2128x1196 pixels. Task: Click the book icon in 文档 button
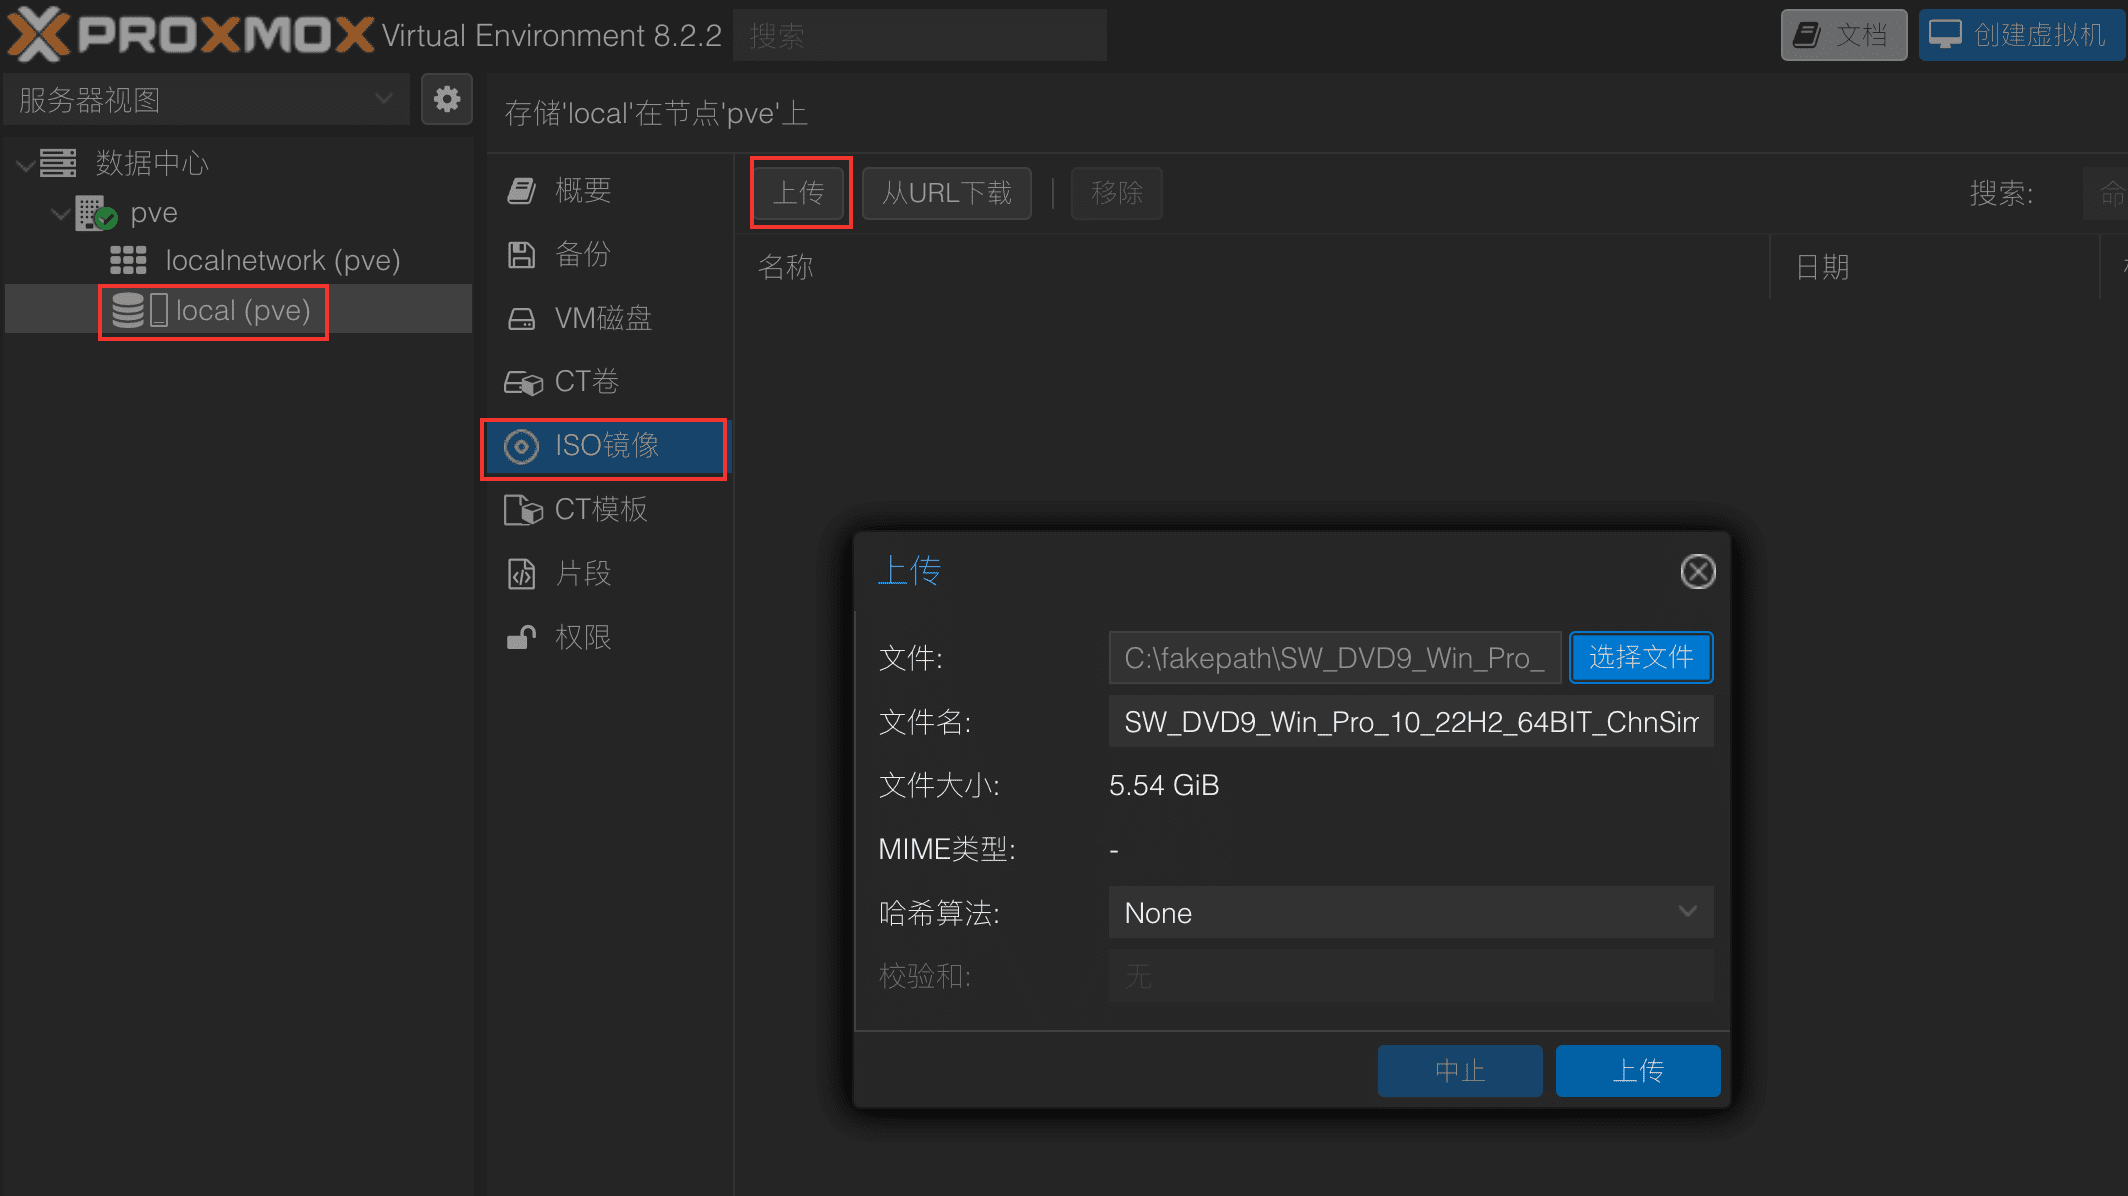click(1806, 35)
